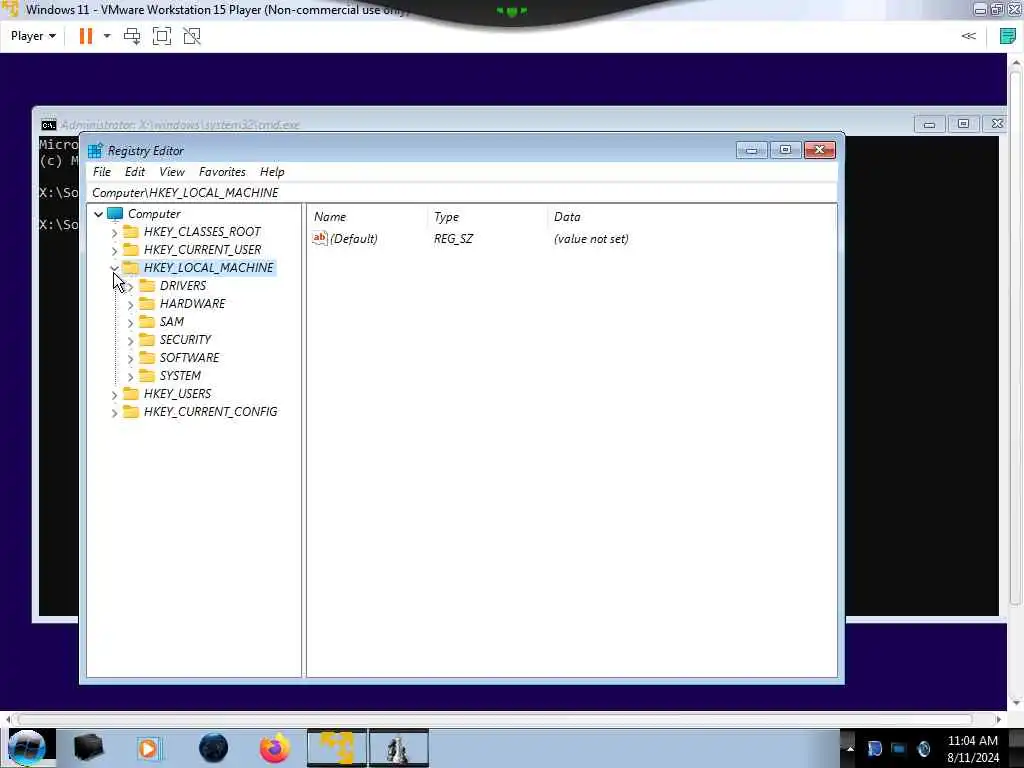Click the chess piece taskbar button
The width and height of the screenshot is (1024, 768).
click(x=398, y=748)
